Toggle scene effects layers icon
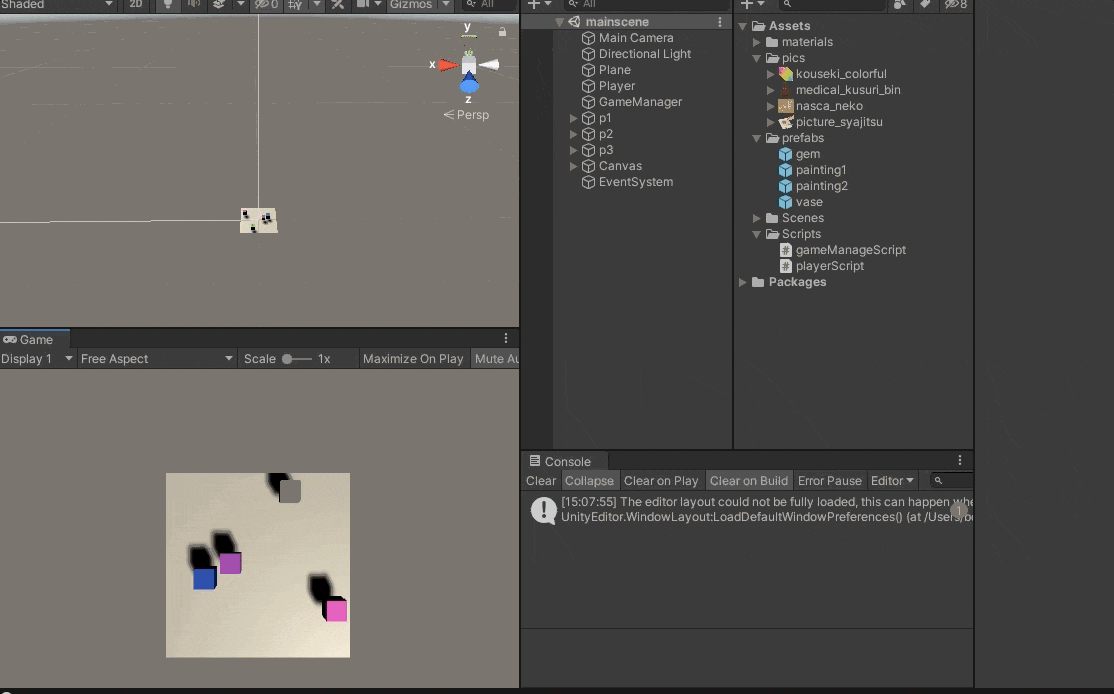The image size is (1114, 694). [x=220, y=4]
